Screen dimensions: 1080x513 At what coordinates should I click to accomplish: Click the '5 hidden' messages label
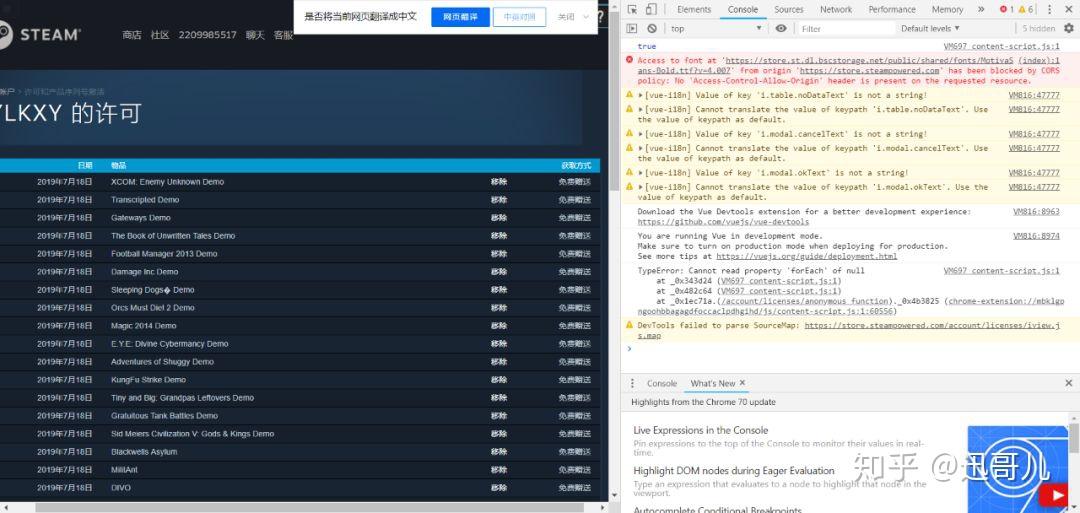click(1038, 28)
